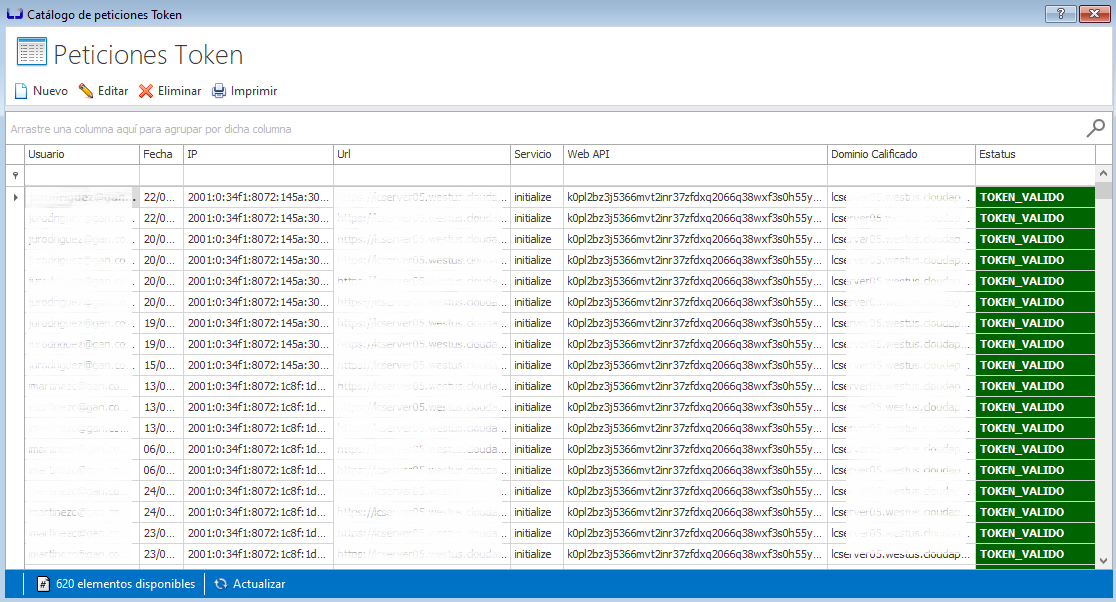Click the Editar label
Screen dimensions: 1116x602
(113, 91)
